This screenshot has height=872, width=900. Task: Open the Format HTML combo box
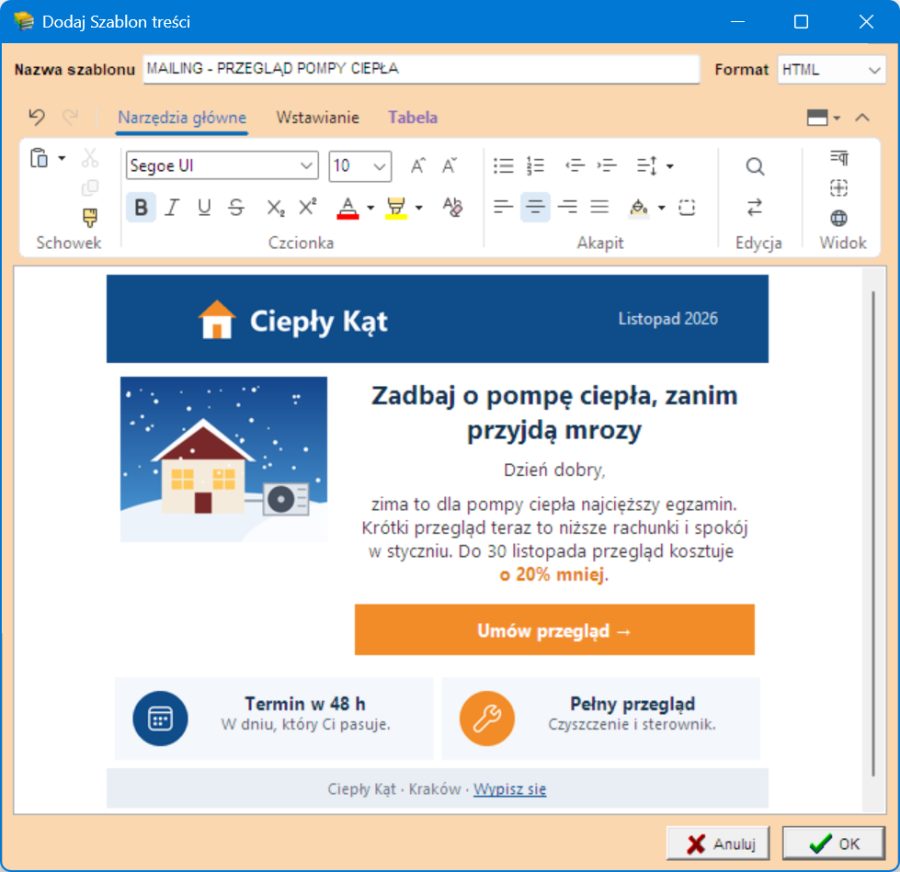tap(831, 69)
